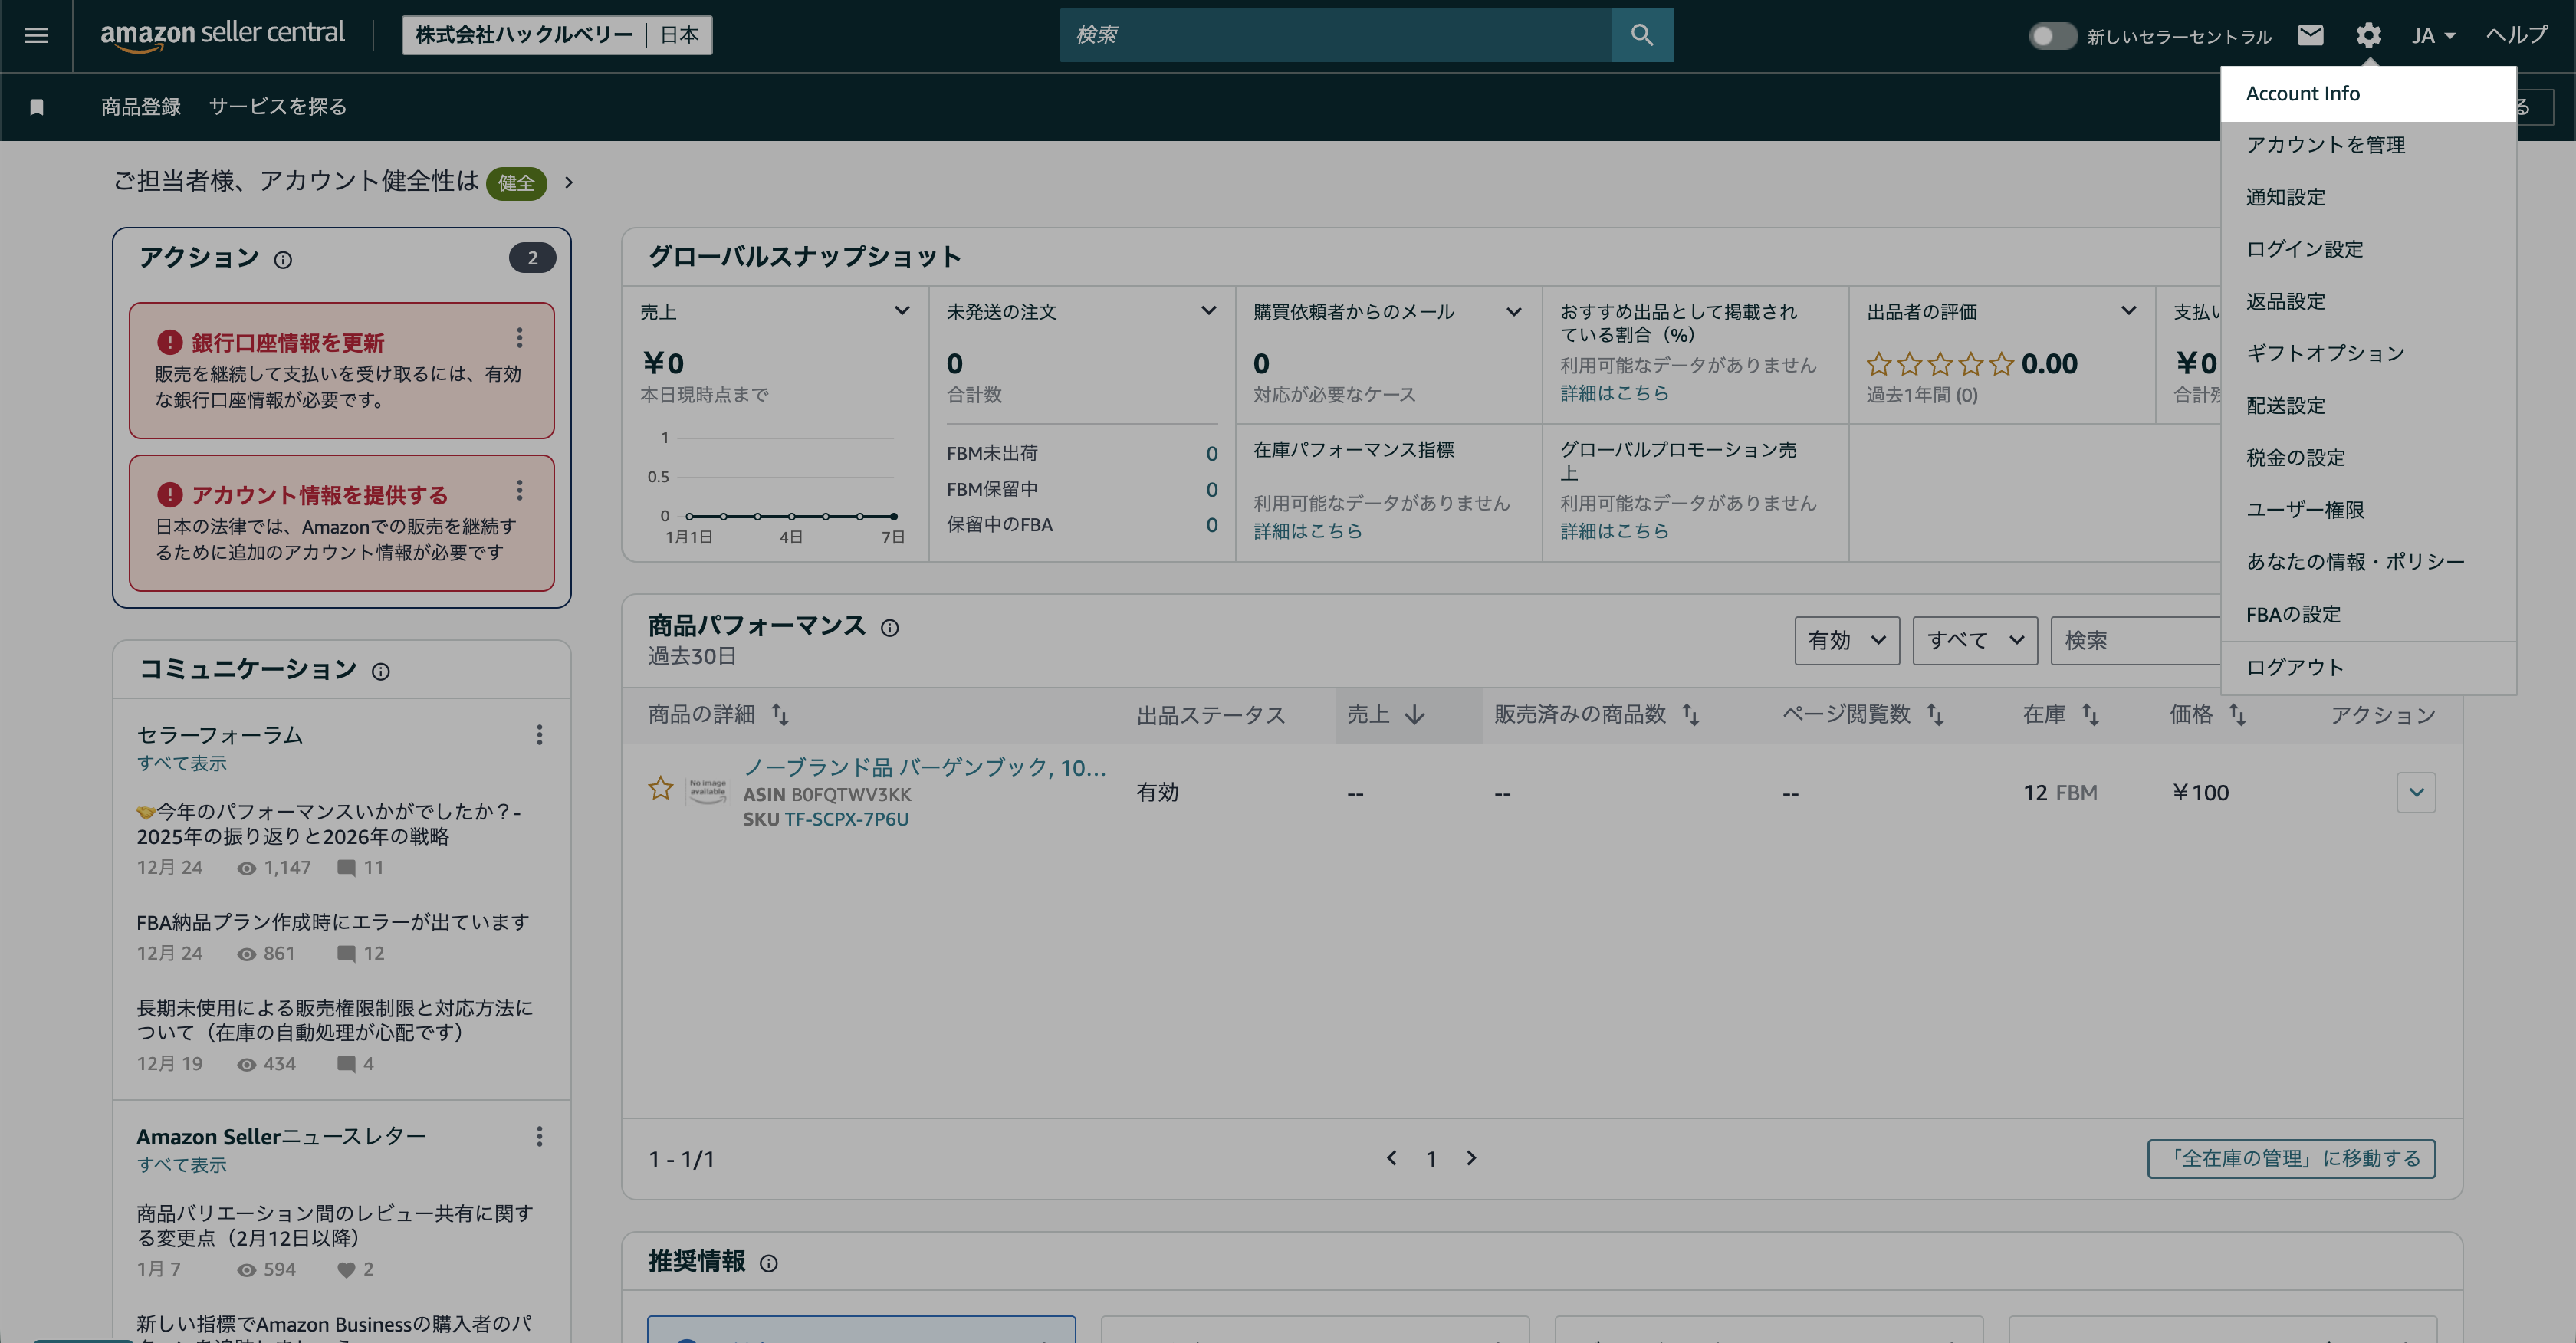The height and width of the screenshot is (1343, 2576).
Task: Open the JA language dropdown
Action: pos(2433,36)
